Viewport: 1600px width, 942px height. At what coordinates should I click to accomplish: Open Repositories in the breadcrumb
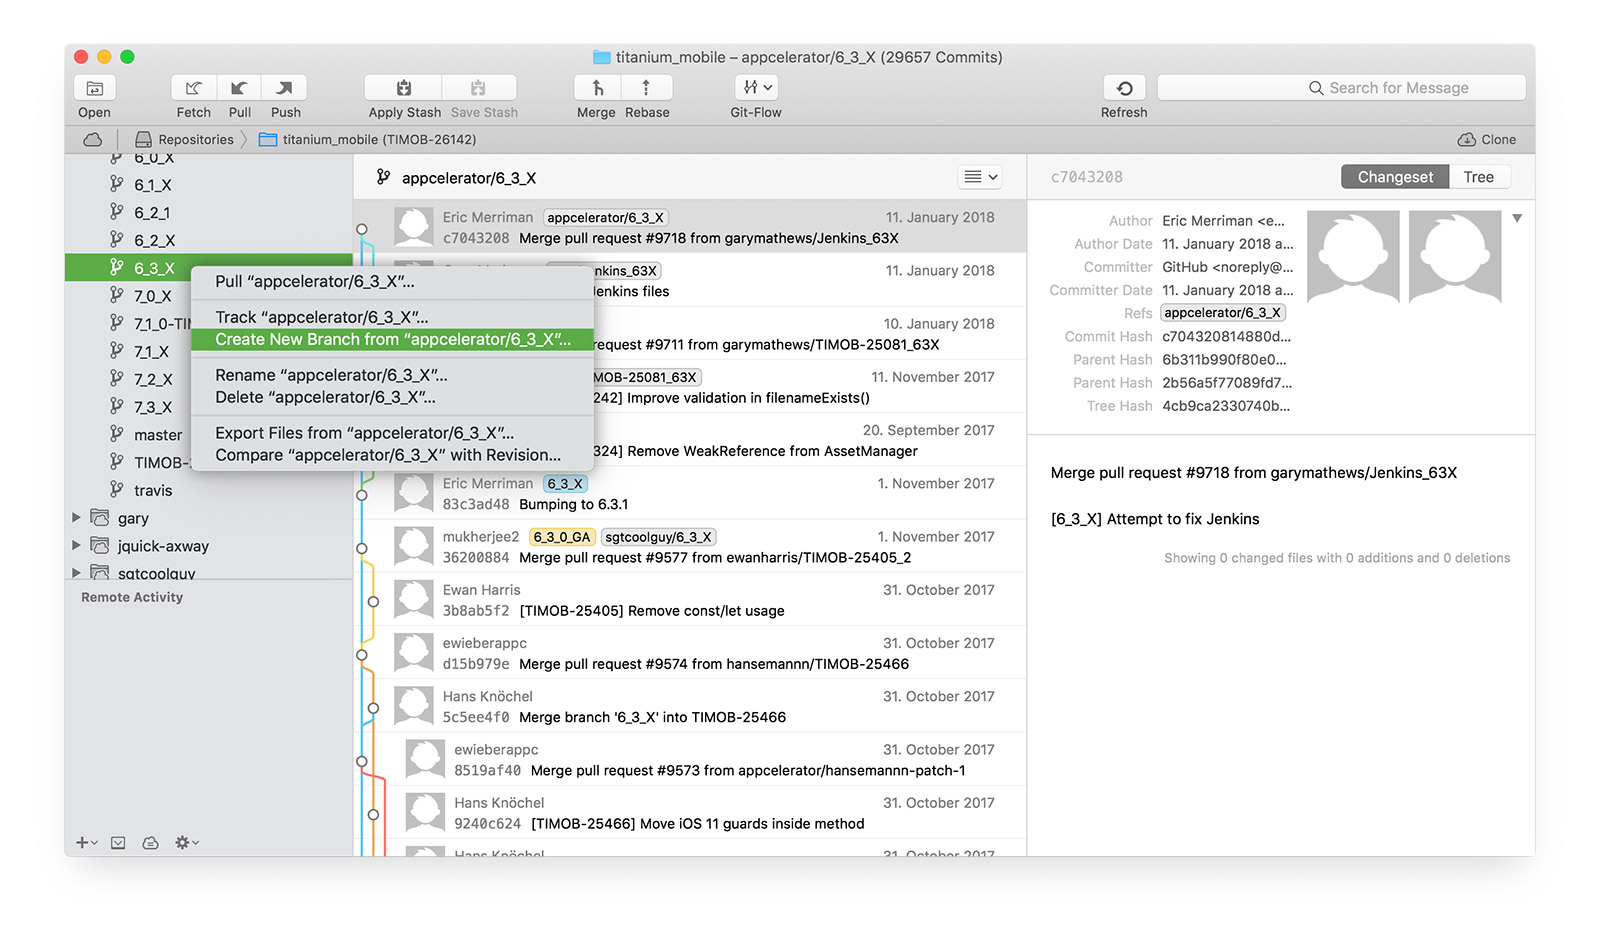pos(184,139)
